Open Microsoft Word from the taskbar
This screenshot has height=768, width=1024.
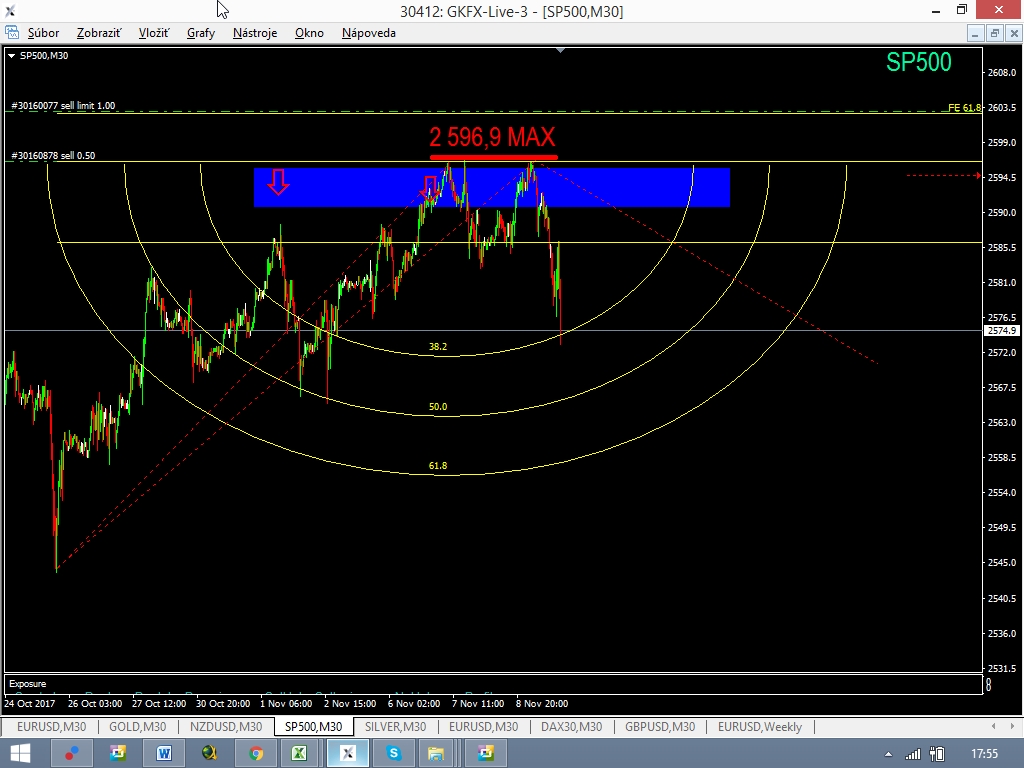point(163,754)
